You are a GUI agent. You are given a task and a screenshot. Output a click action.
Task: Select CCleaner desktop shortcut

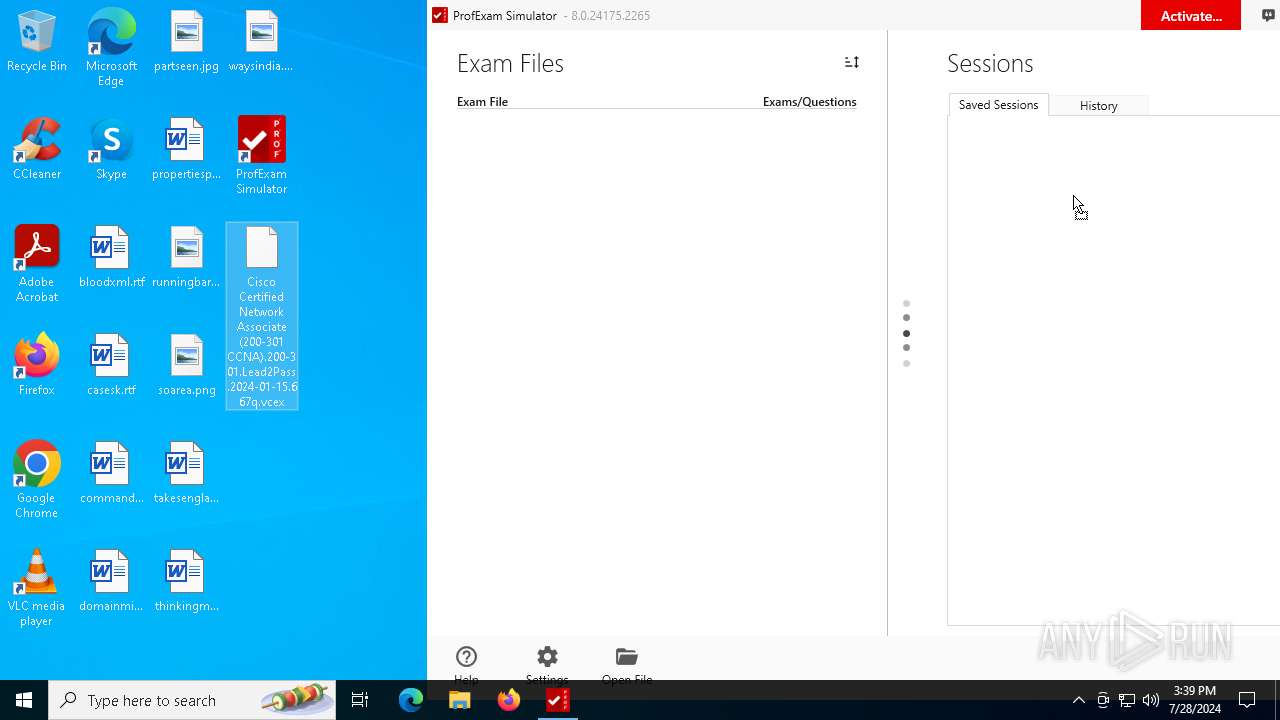[37, 150]
